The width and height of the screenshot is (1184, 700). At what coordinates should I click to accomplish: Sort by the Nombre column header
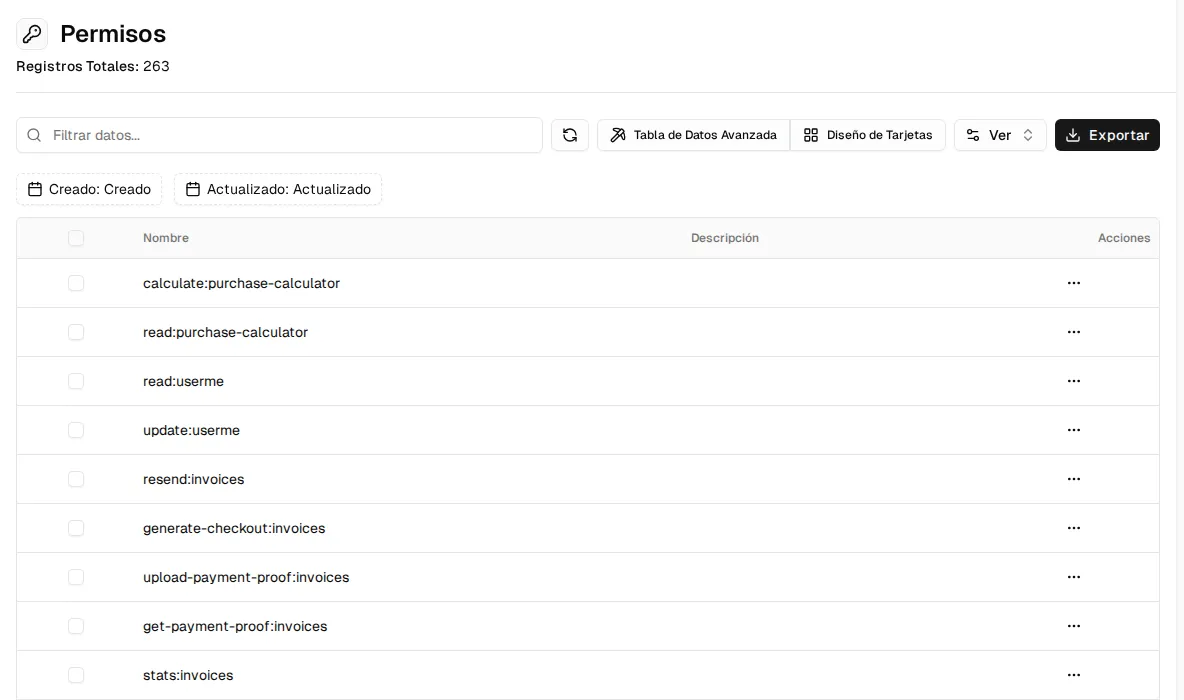[x=166, y=238]
